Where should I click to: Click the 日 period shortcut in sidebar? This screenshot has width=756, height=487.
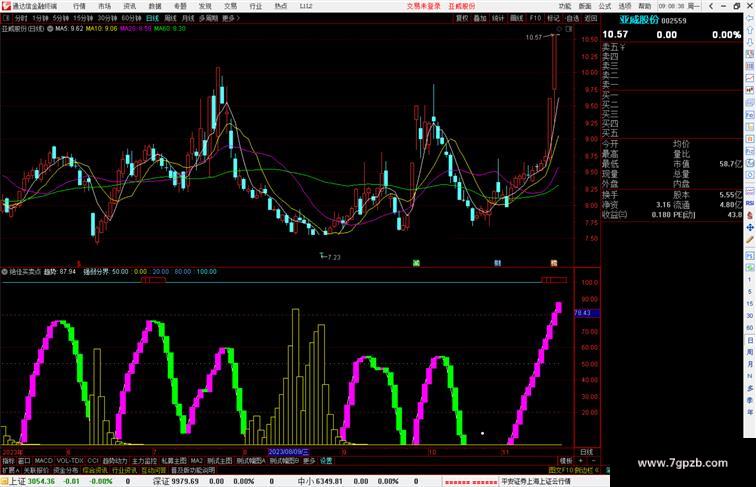coord(750,340)
